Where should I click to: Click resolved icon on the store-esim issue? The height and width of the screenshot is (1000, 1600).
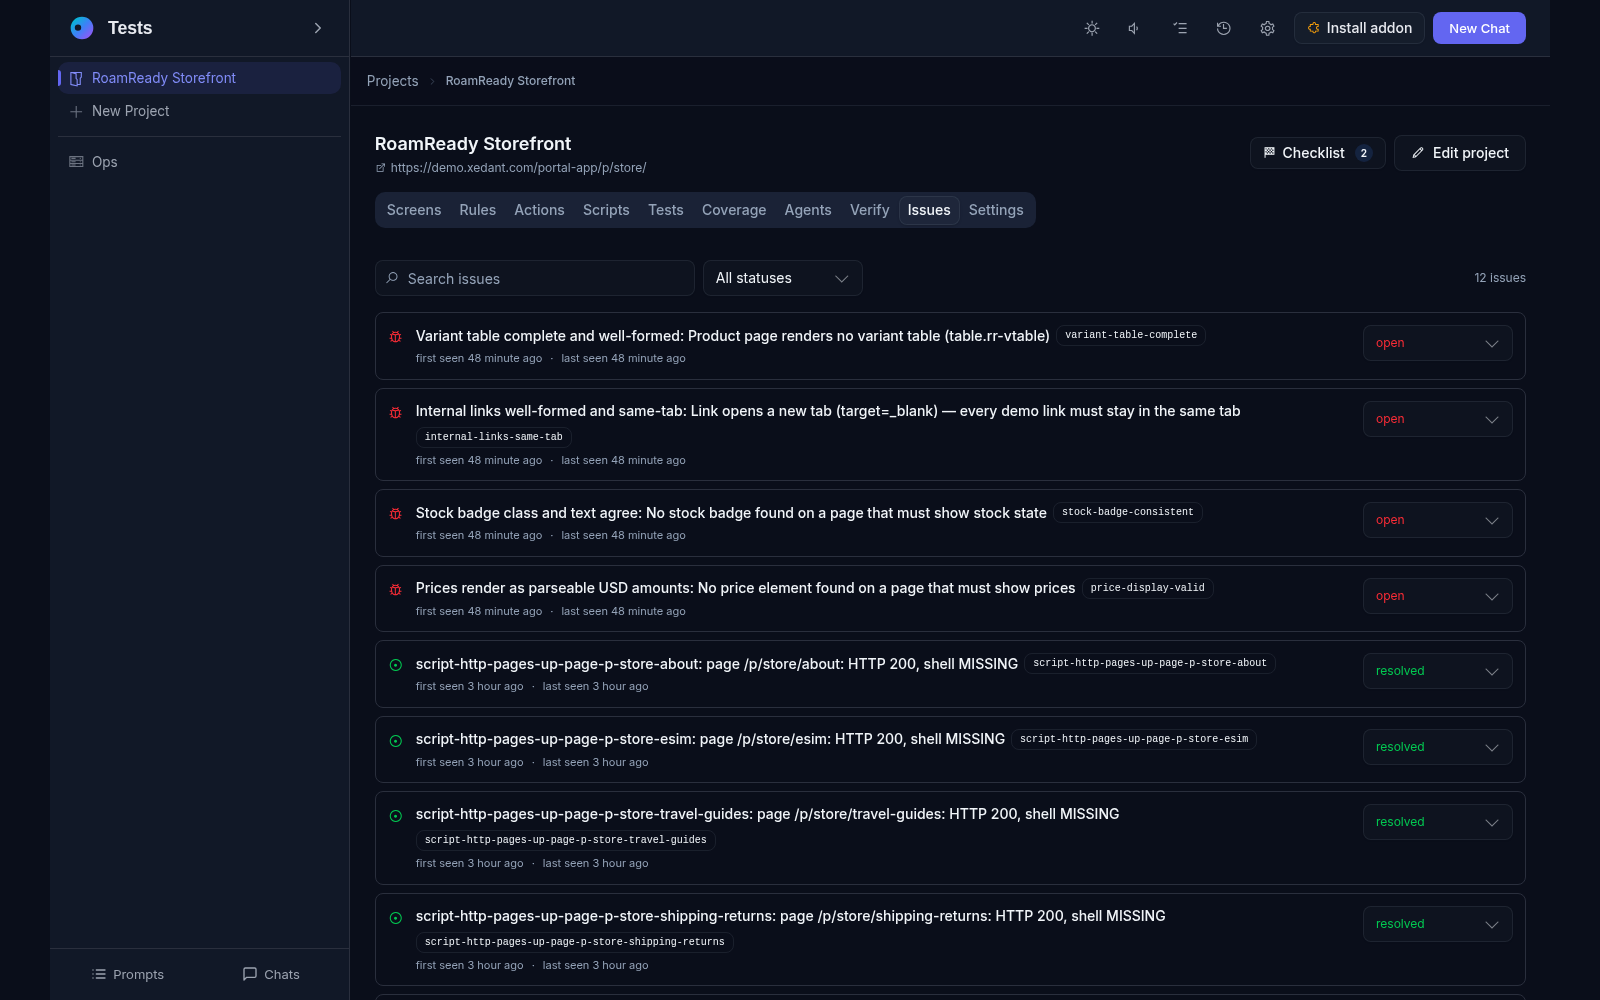click(x=396, y=741)
